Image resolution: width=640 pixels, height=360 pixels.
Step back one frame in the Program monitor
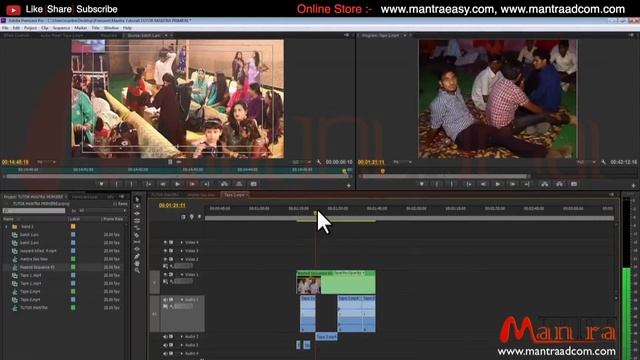pyautogui.click(x=483, y=184)
